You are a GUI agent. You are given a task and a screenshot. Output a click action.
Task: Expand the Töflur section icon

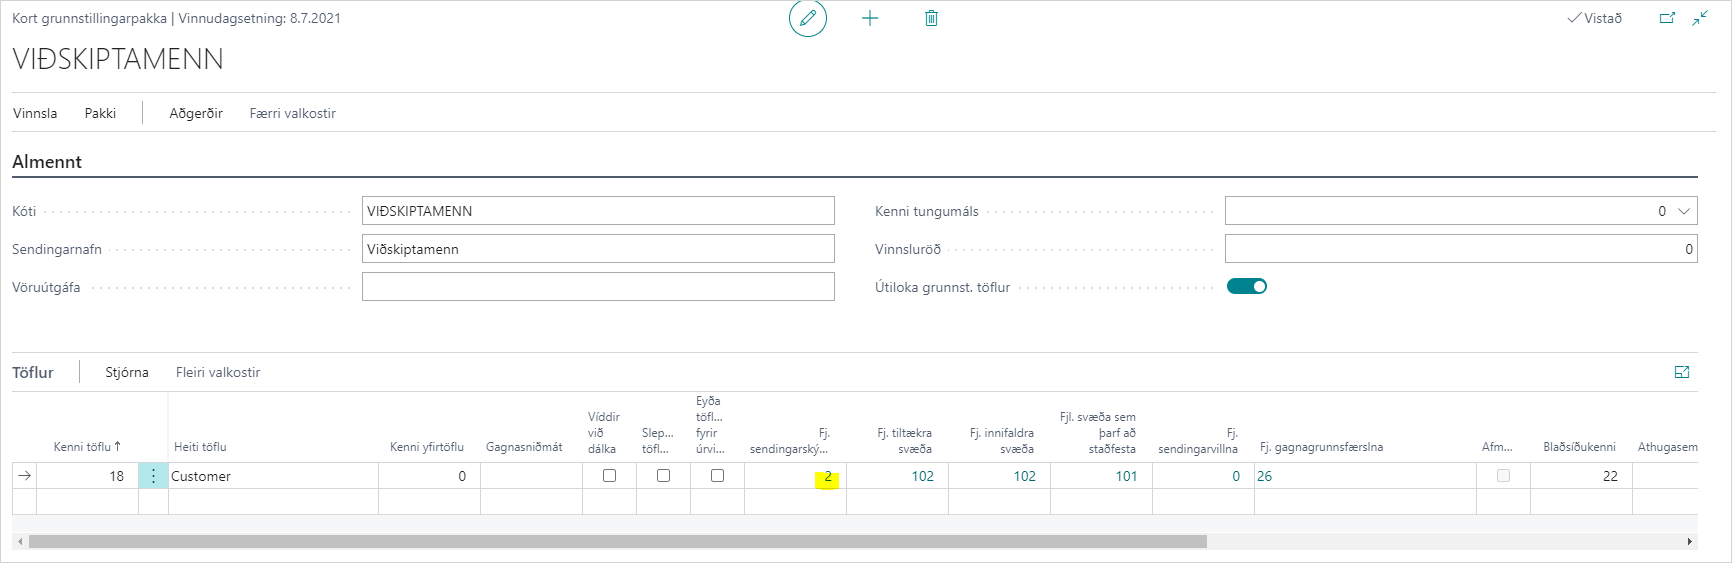click(x=1682, y=372)
